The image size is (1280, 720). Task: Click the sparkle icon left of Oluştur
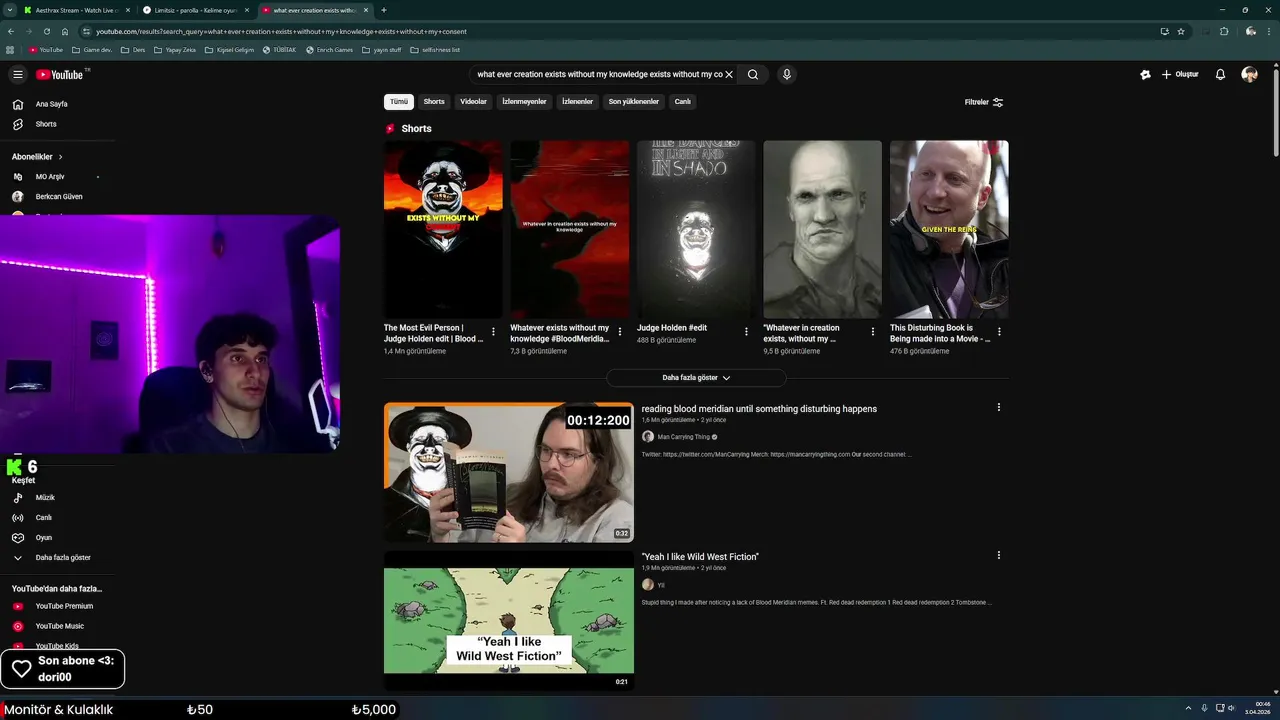pos(1145,74)
